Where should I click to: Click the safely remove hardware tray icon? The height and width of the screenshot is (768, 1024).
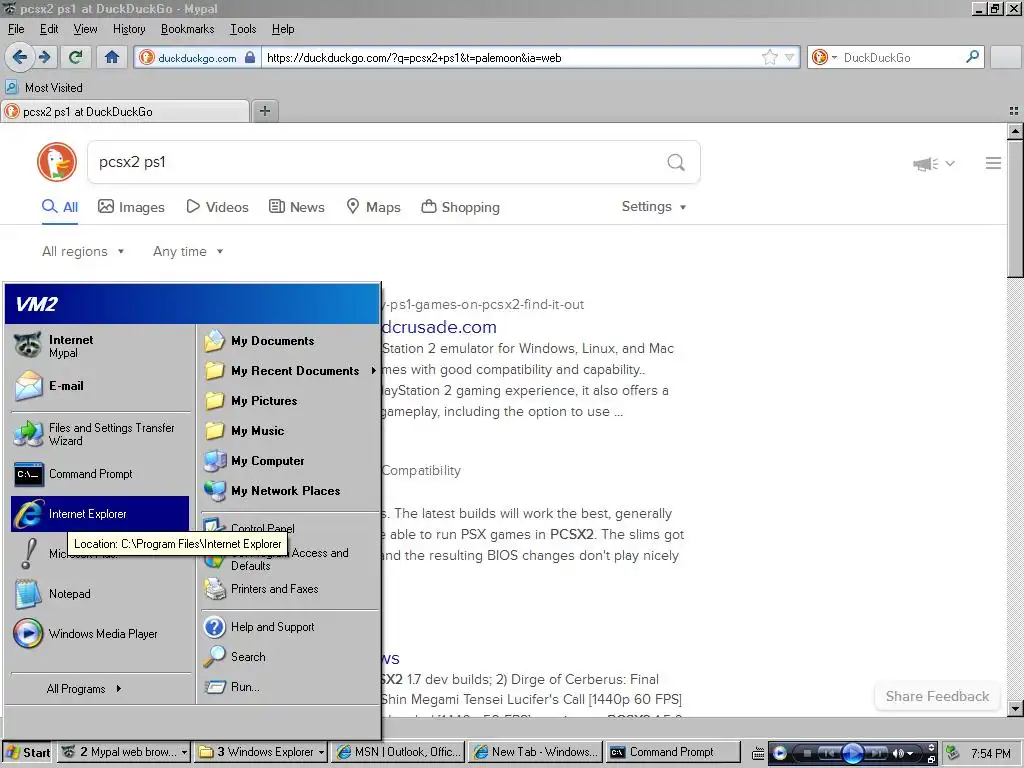click(x=953, y=753)
